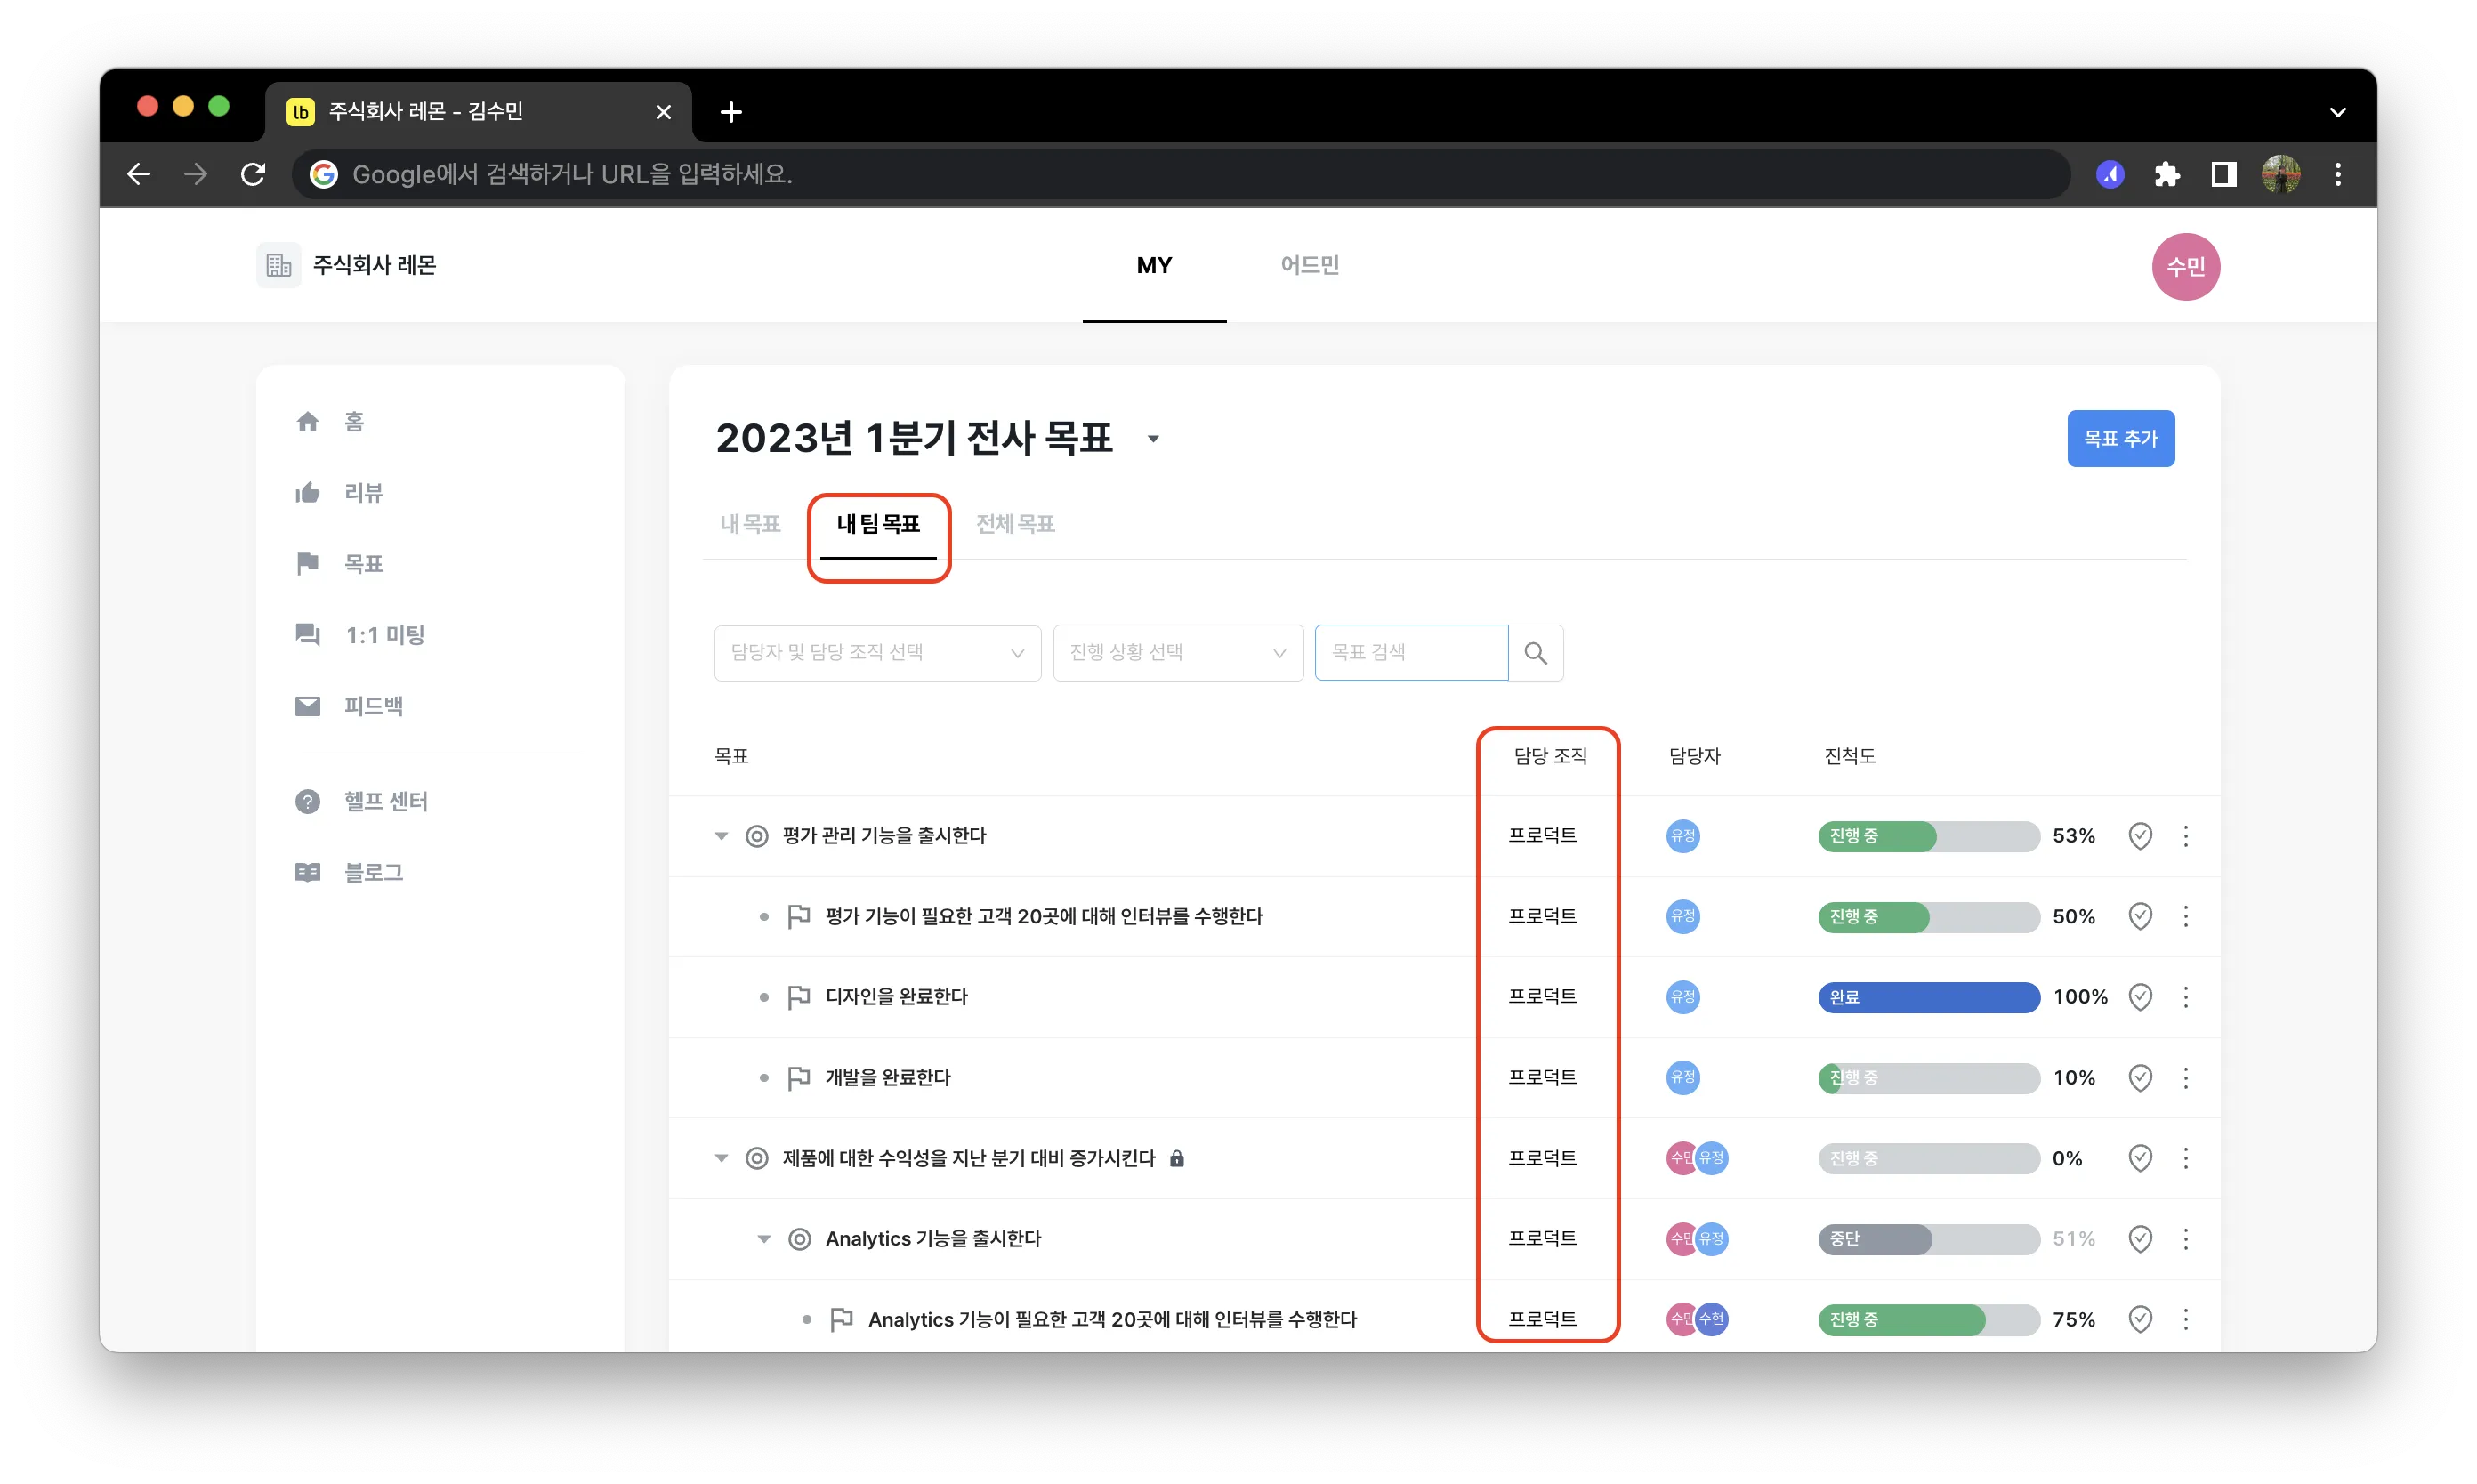
Task: Switch to the 어드민 top tab
Action: coord(1310,265)
